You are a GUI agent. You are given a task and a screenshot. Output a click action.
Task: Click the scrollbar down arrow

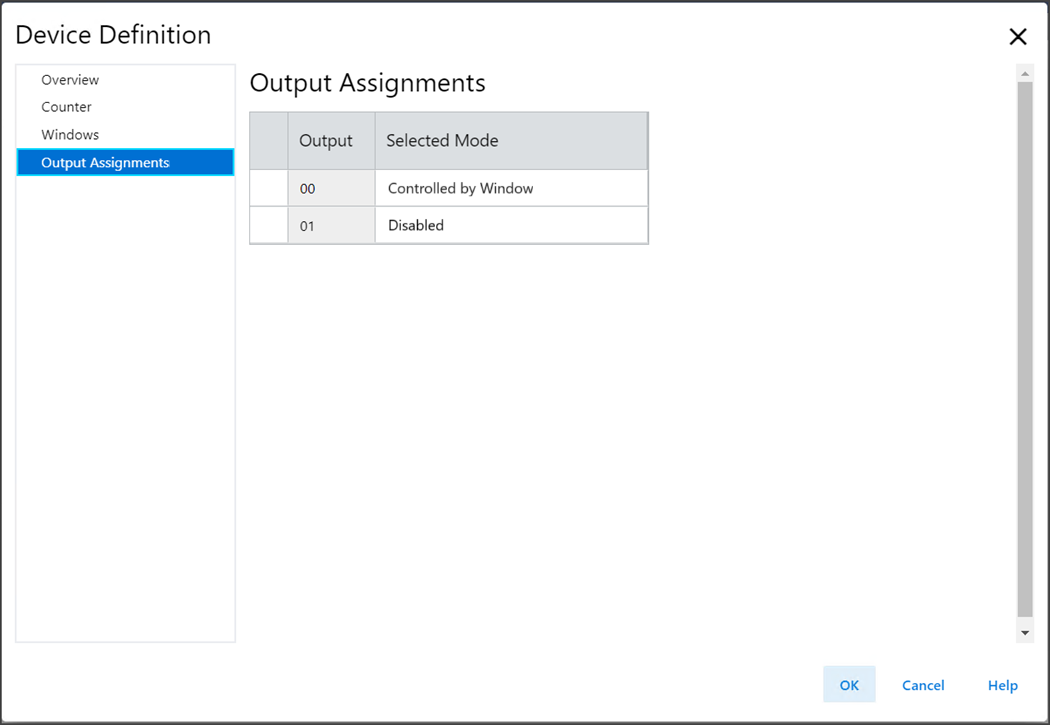click(1024, 632)
